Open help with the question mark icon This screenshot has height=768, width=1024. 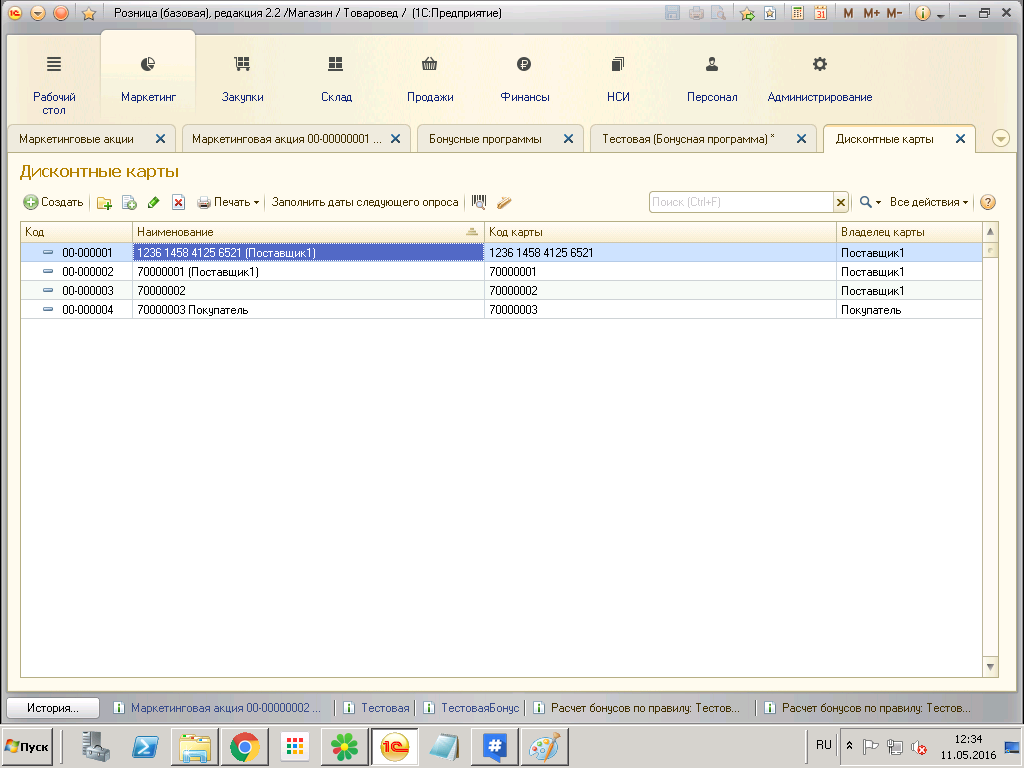click(x=988, y=202)
